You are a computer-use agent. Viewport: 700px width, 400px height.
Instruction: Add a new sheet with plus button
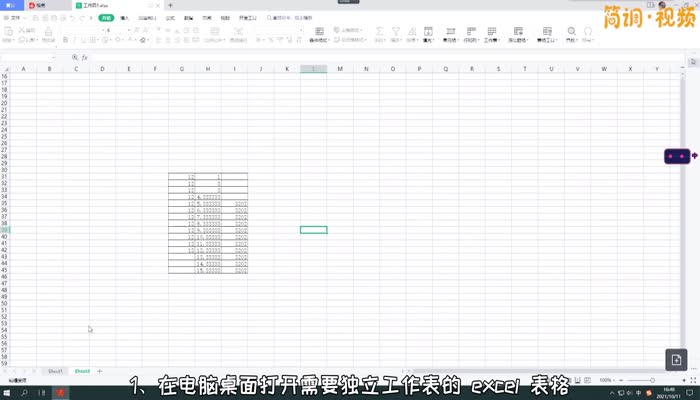[x=99, y=370]
